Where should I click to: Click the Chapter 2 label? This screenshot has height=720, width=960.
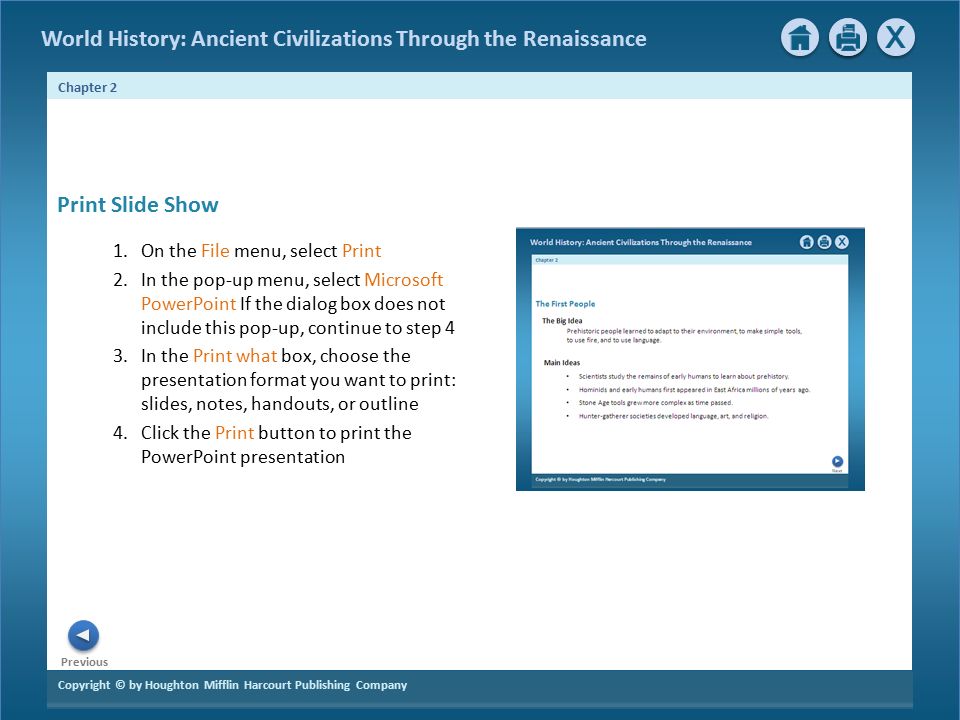[x=87, y=88]
